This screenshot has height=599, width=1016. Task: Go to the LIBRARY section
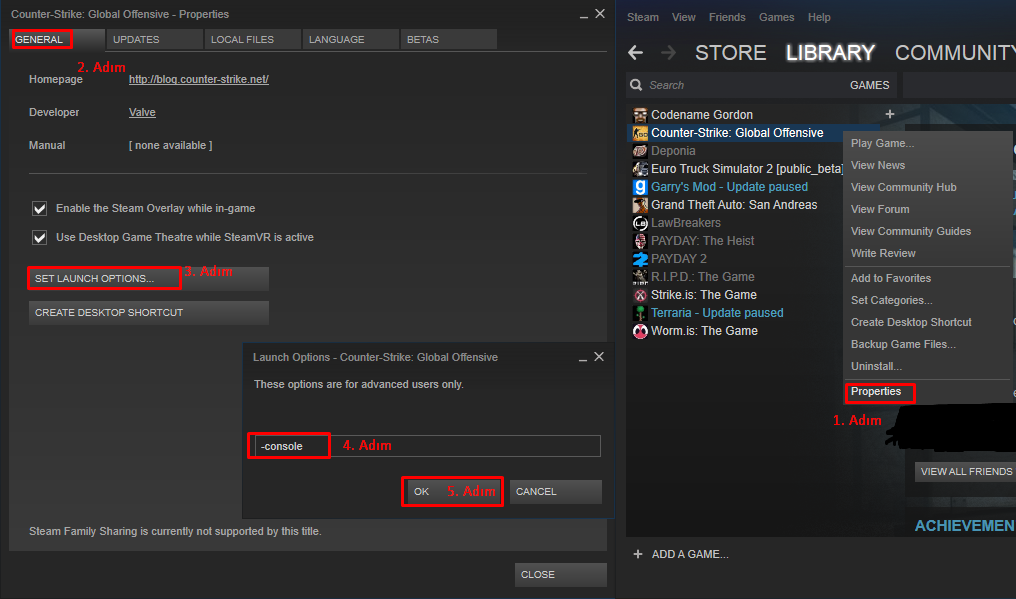click(830, 53)
